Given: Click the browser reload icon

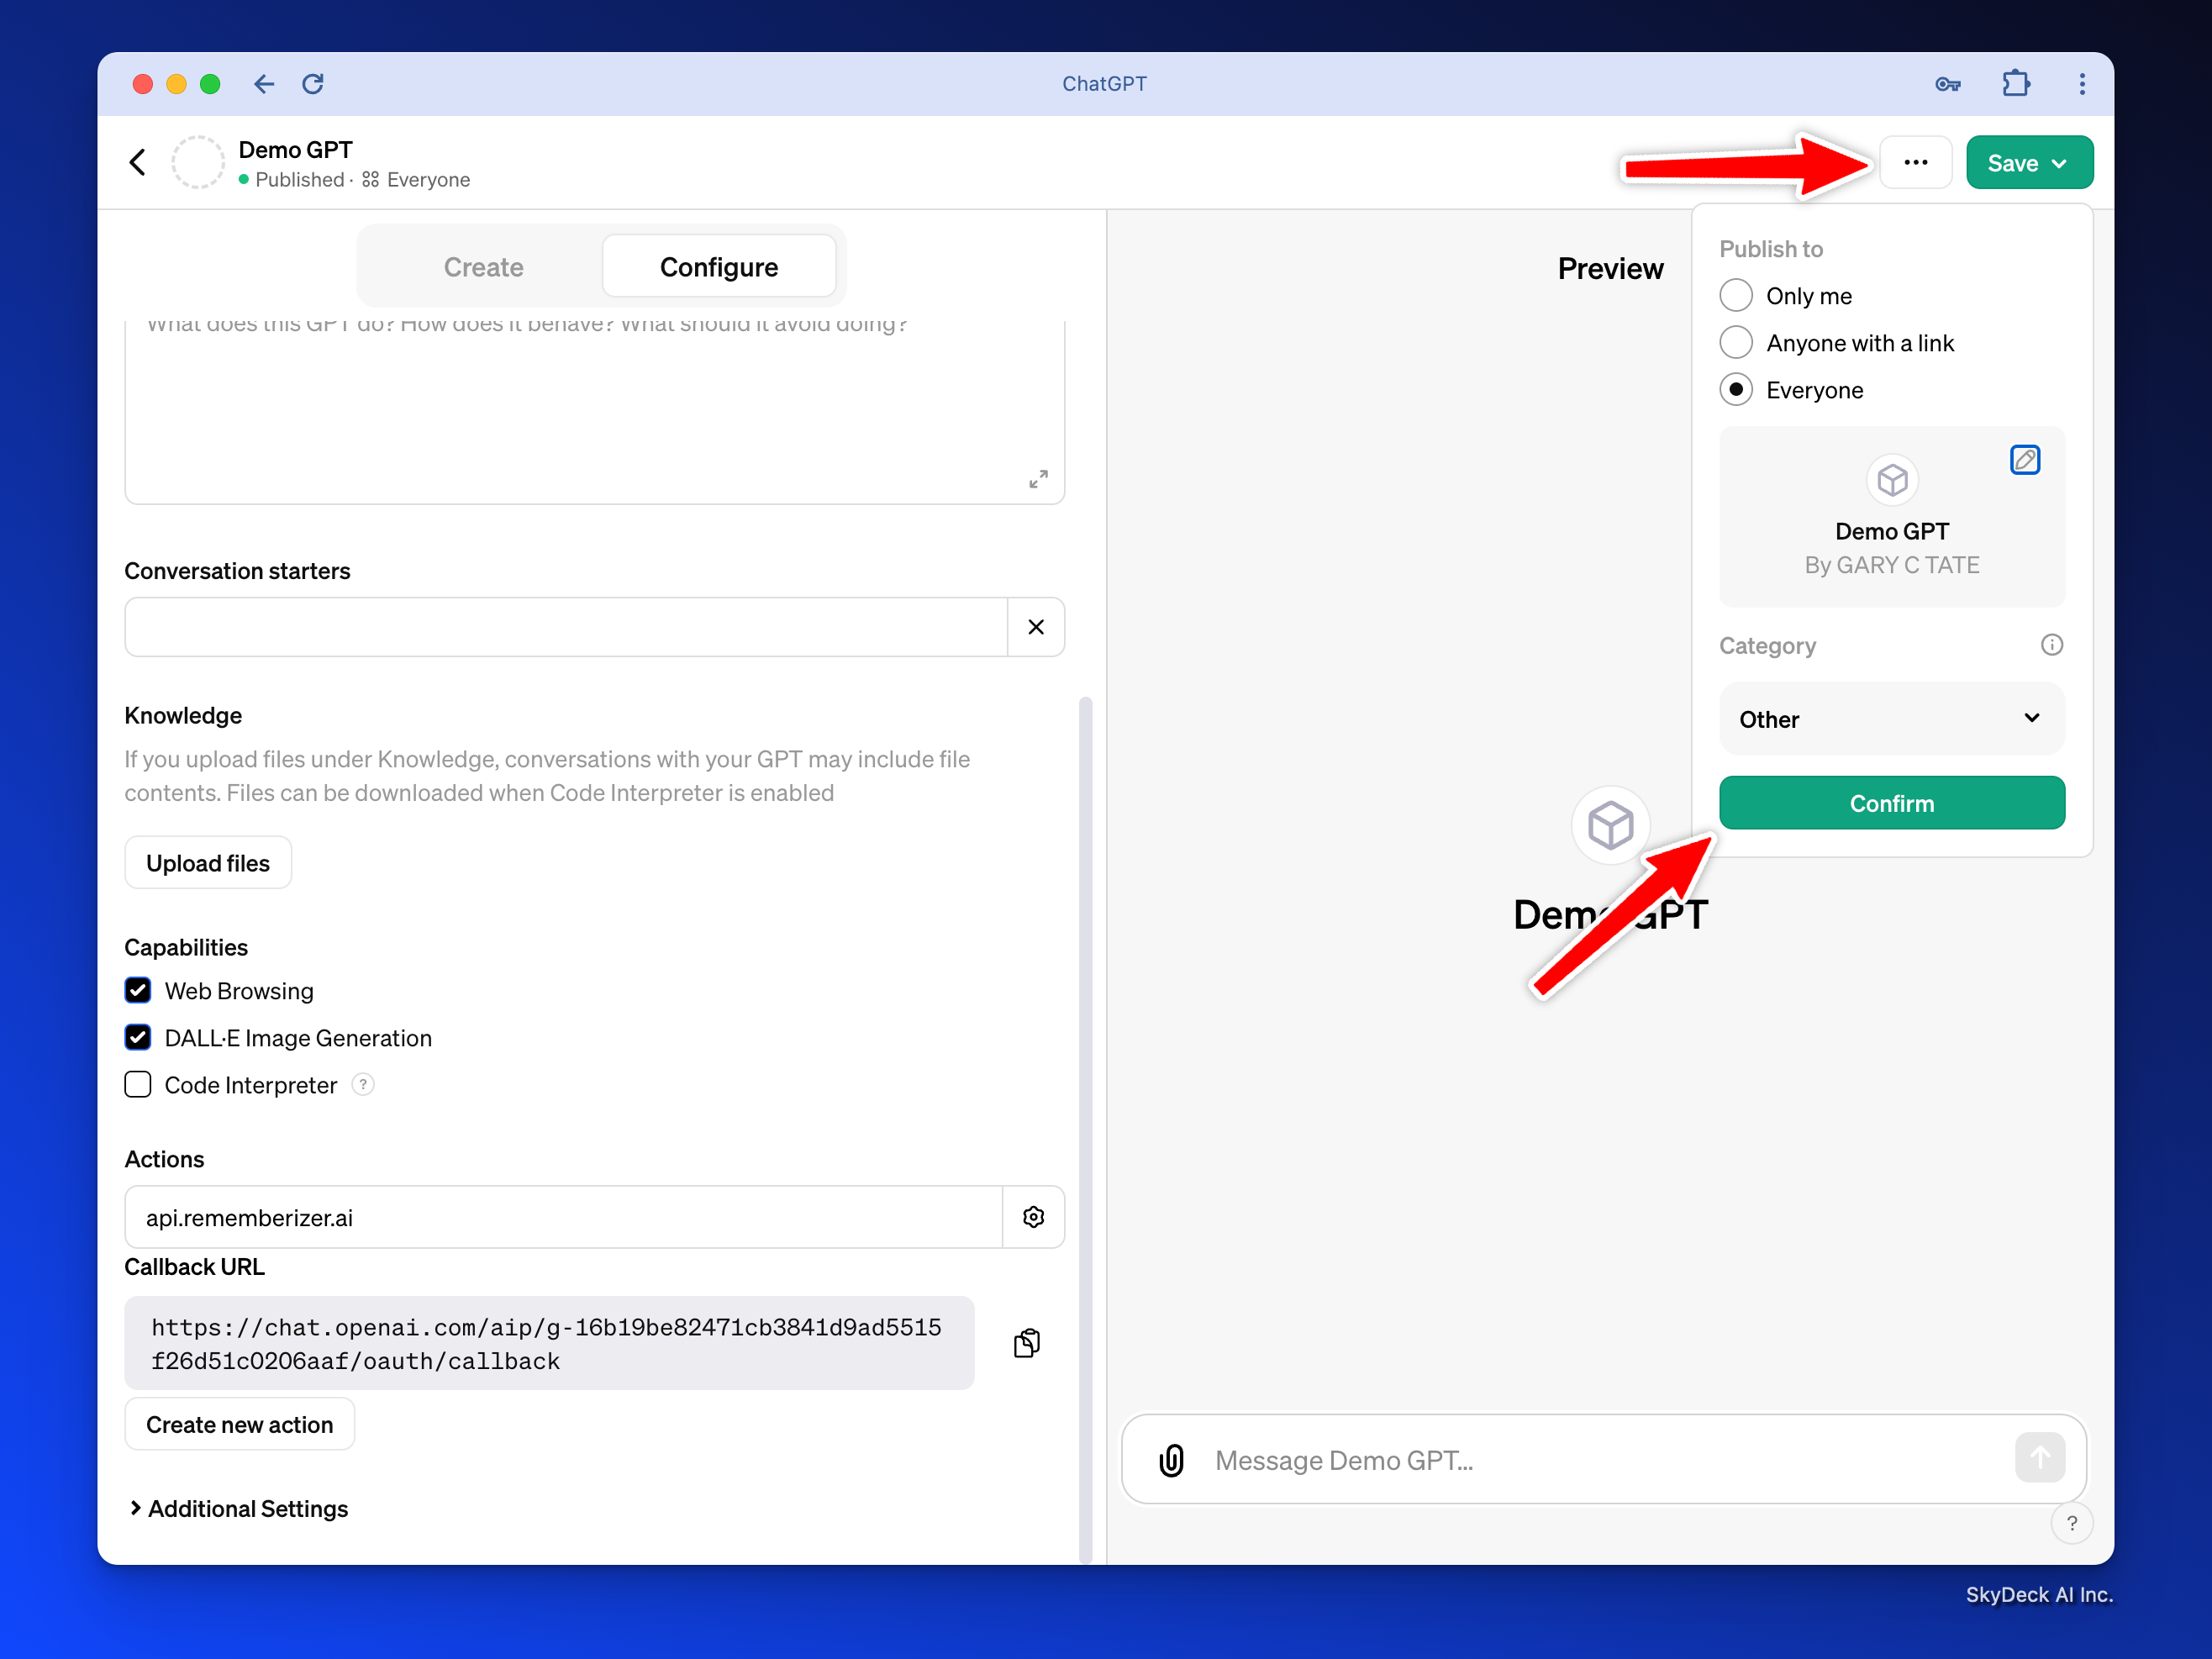Looking at the screenshot, I should pyautogui.click(x=313, y=84).
